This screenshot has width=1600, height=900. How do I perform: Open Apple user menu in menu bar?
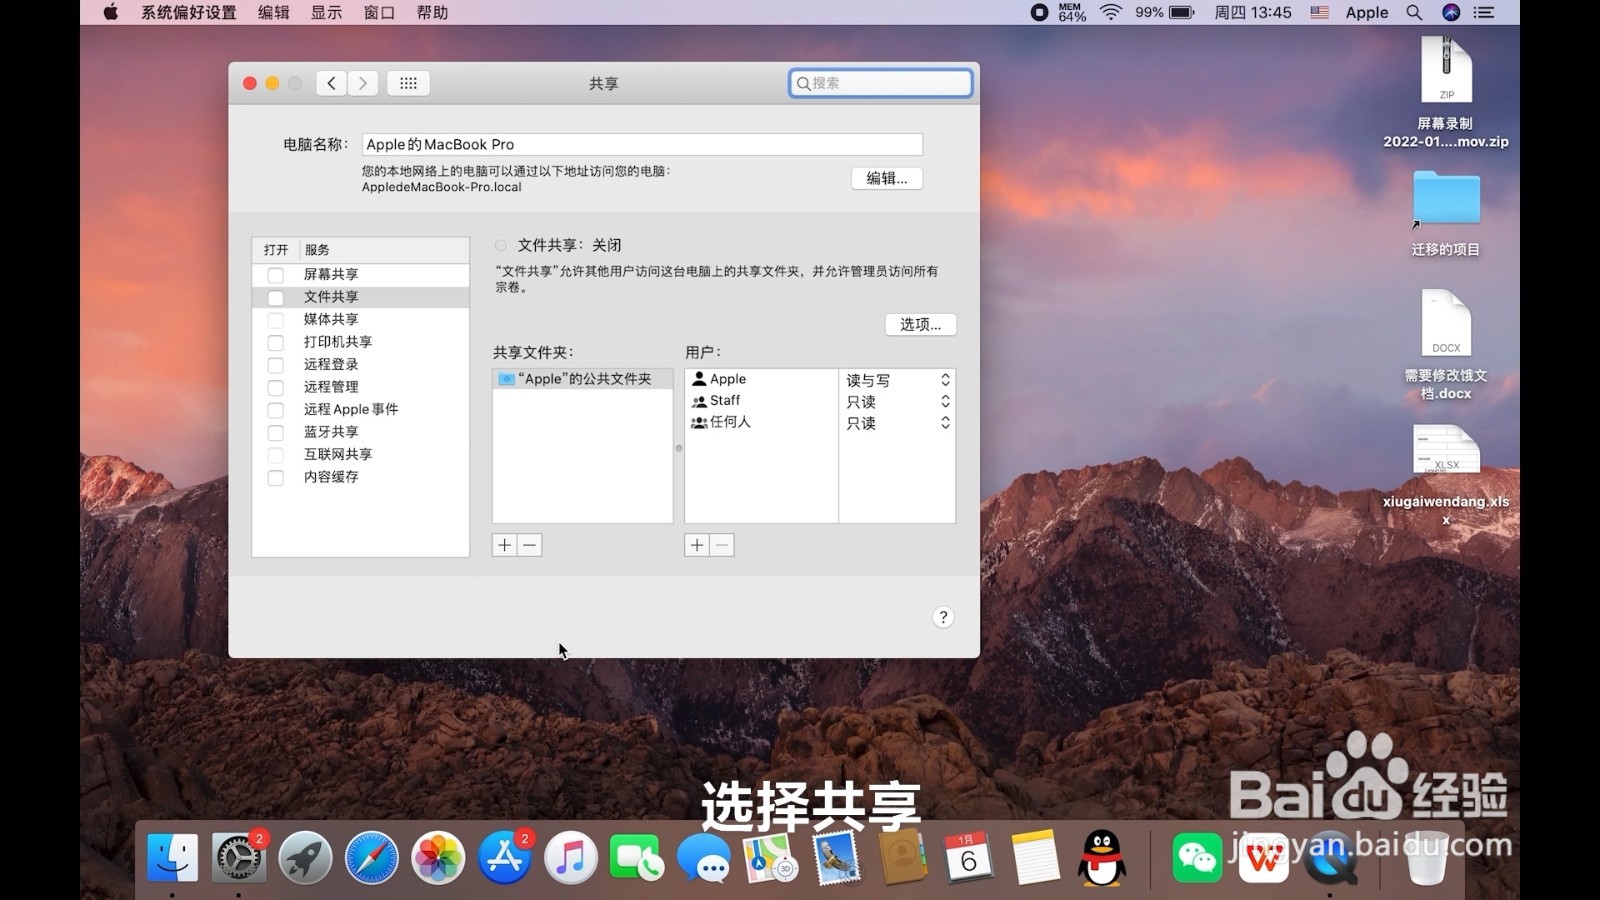[x=1367, y=12]
